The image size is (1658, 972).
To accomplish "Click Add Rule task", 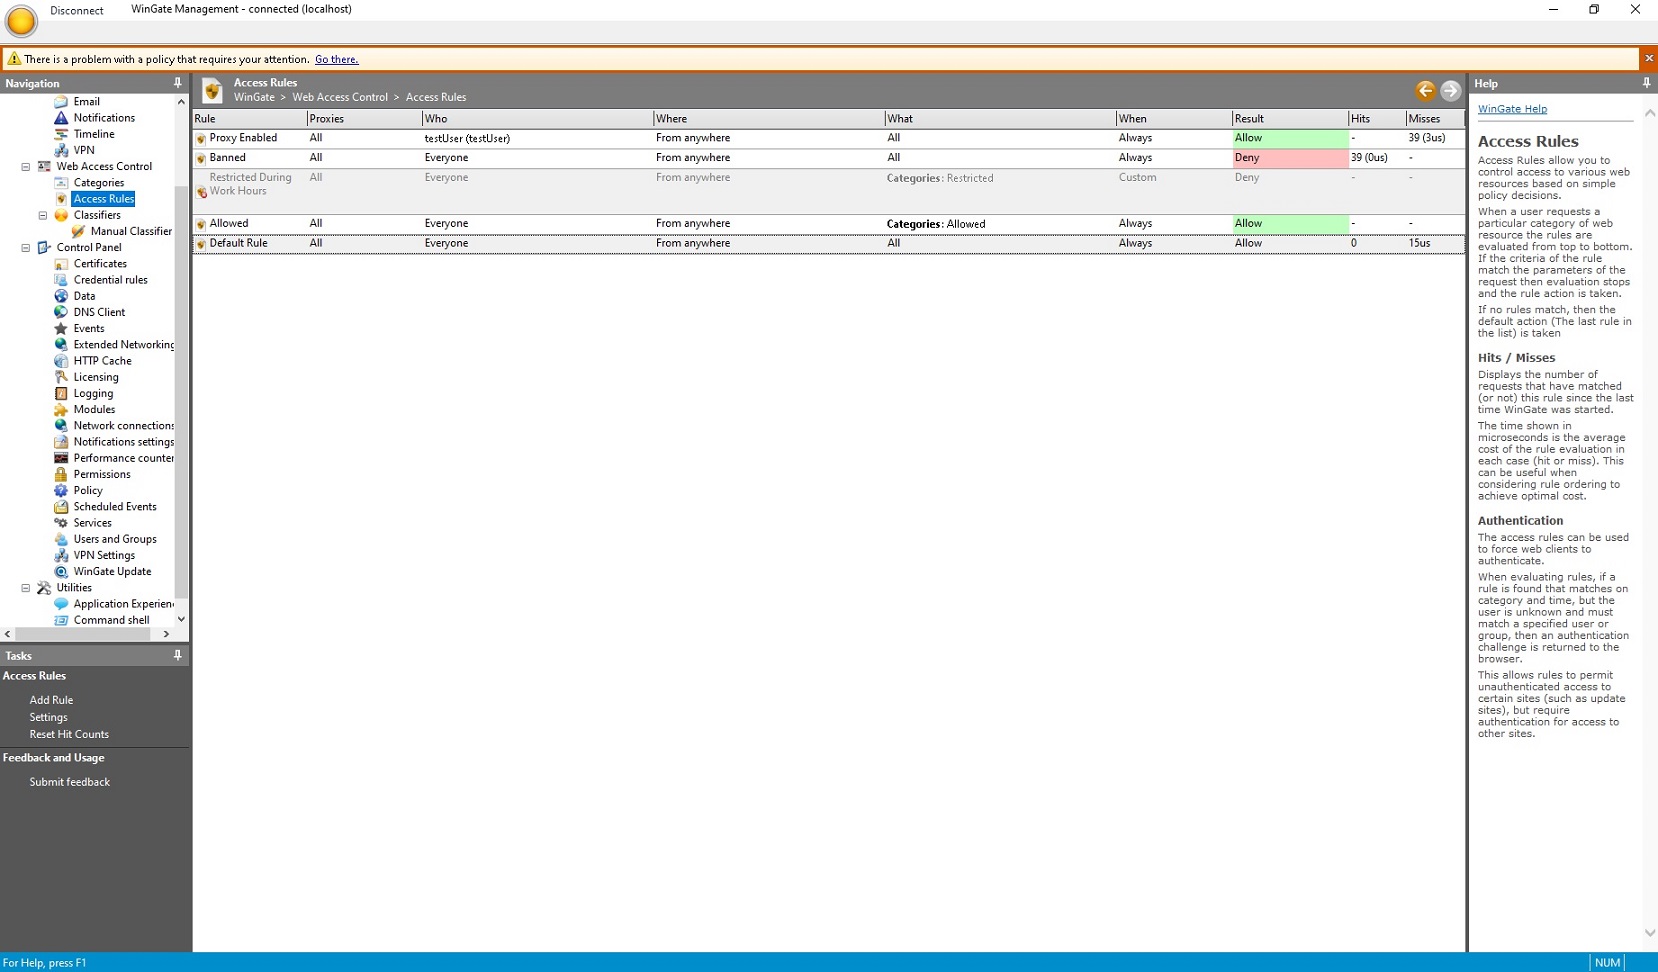I will pyautogui.click(x=51, y=700).
